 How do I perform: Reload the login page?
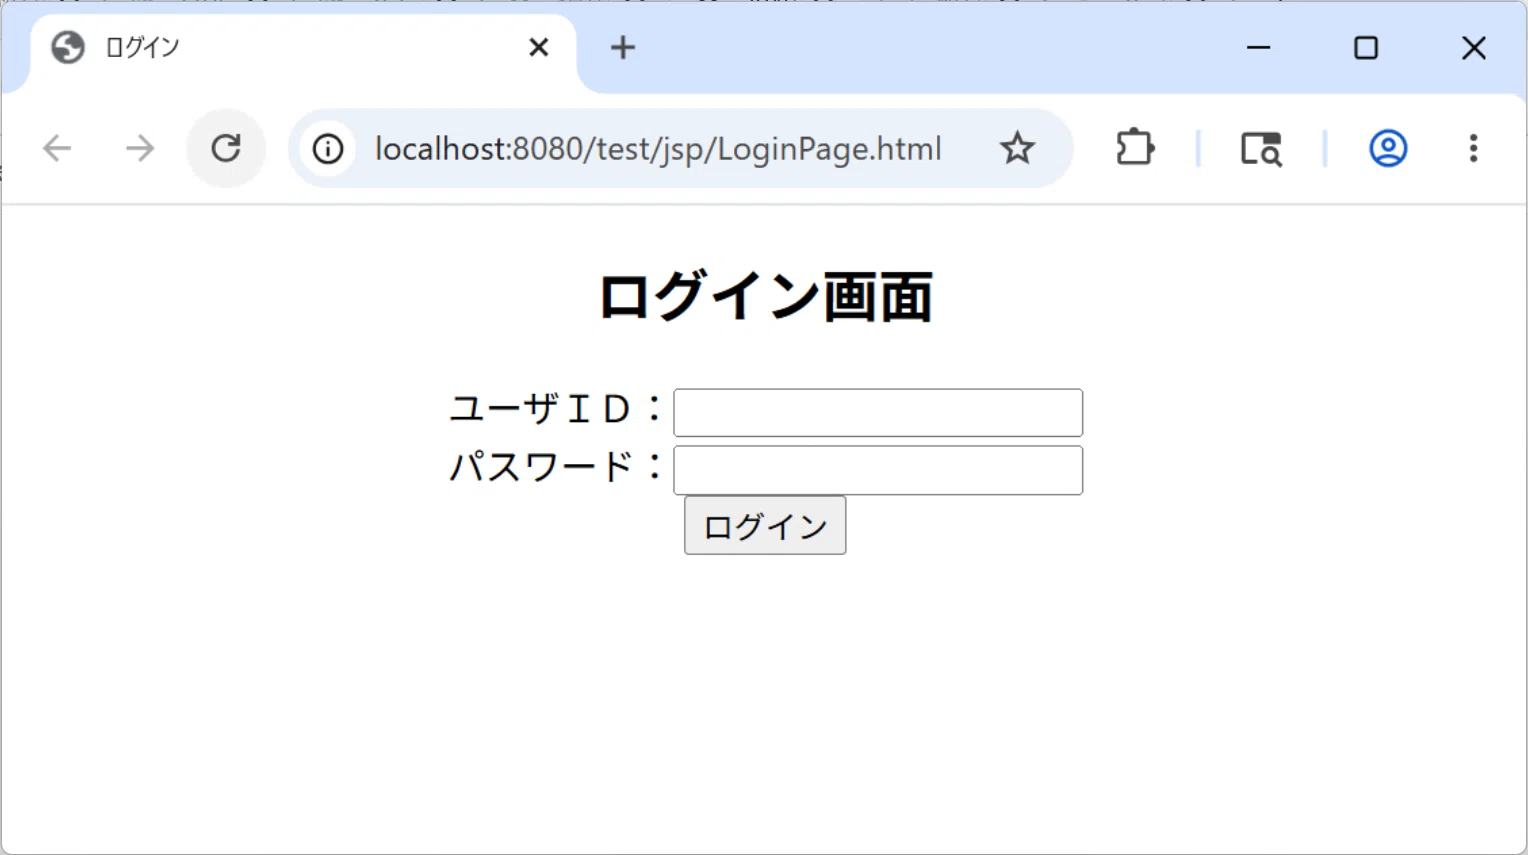pyautogui.click(x=226, y=148)
